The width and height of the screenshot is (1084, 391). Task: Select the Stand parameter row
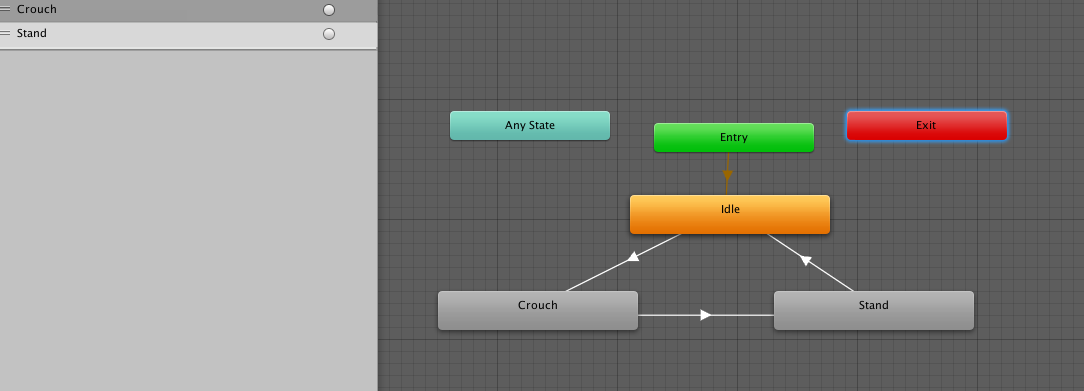(x=188, y=34)
